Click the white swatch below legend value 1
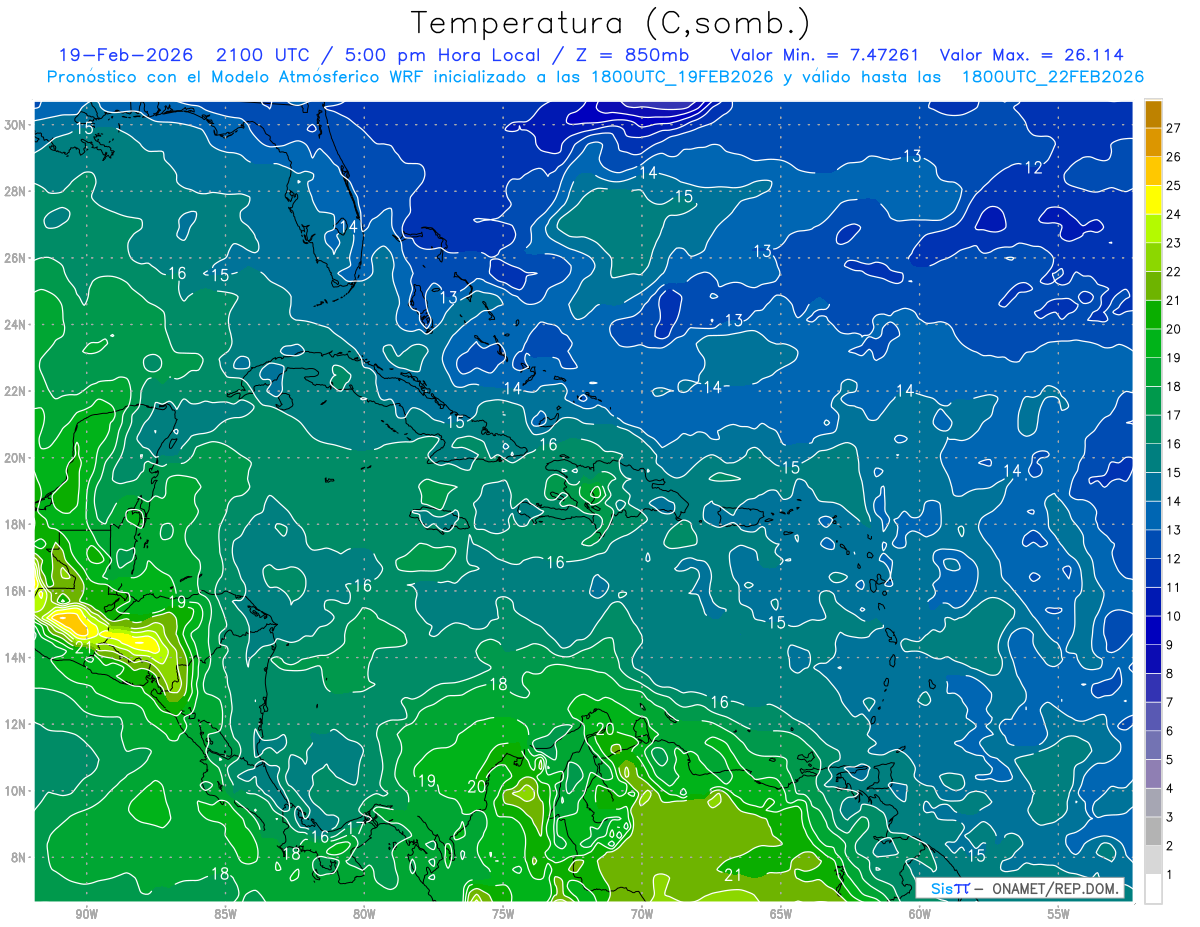 tap(1153, 889)
